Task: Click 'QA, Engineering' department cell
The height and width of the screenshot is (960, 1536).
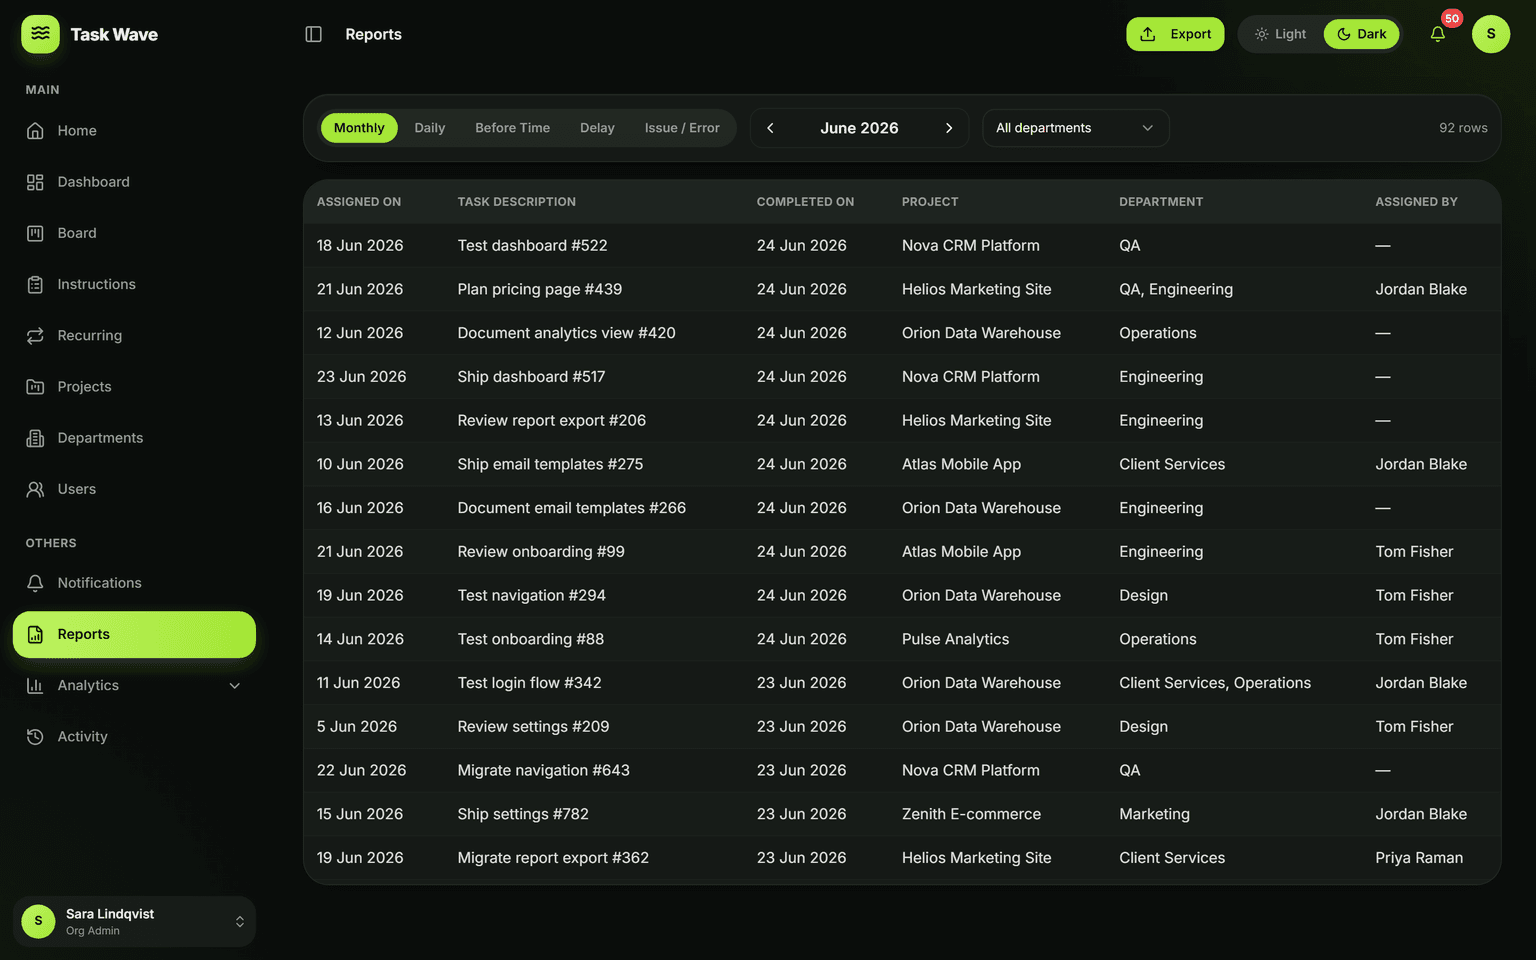Action: [x=1176, y=289]
